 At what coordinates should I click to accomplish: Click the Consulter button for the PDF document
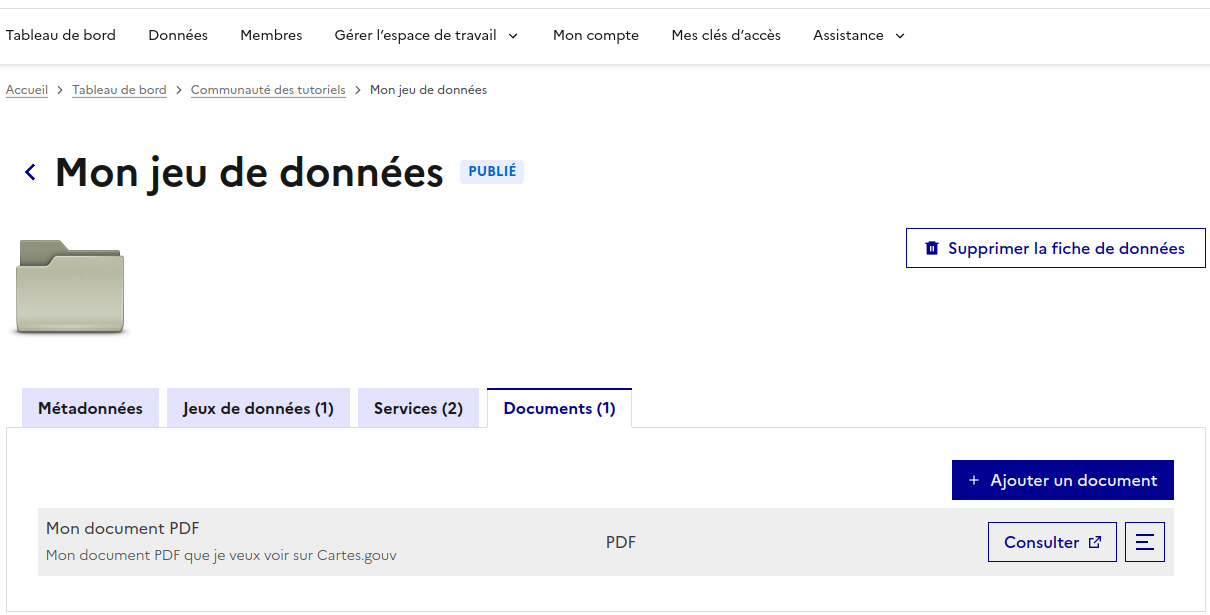pyautogui.click(x=1052, y=541)
